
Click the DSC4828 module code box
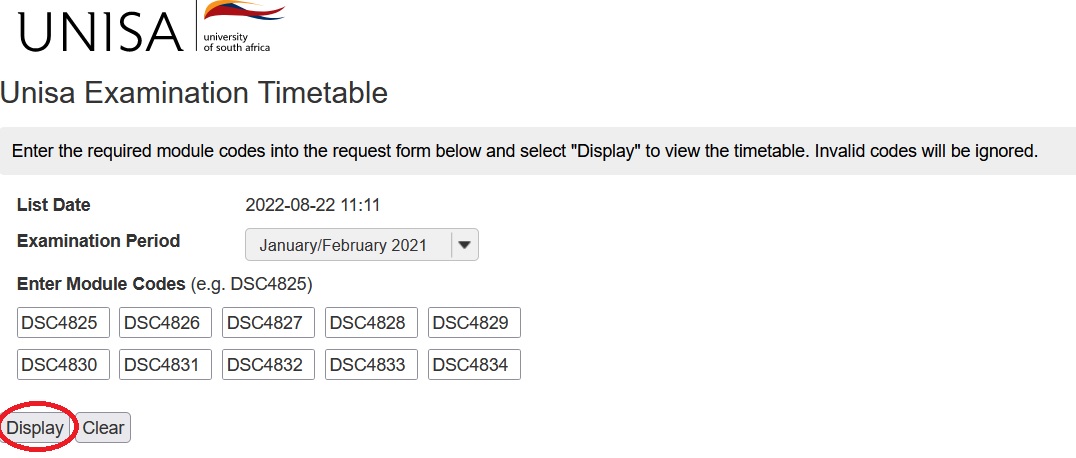371,323
